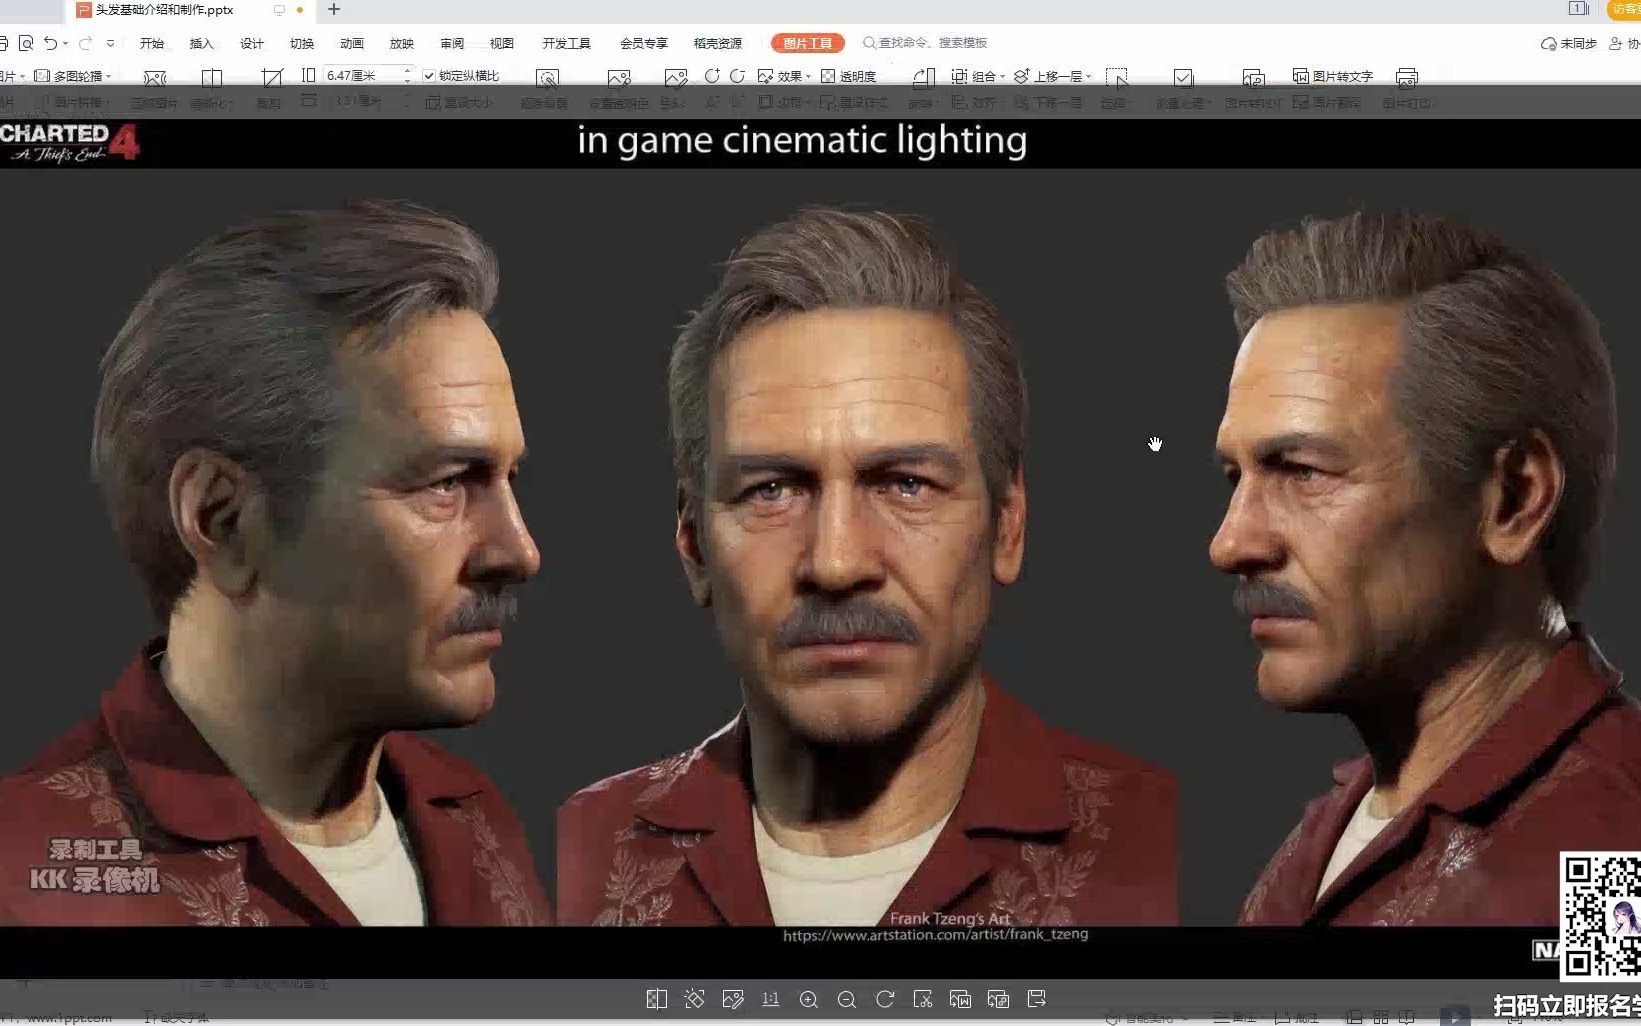Image resolution: width=1641 pixels, height=1026 pixels.
Task: Click the viewer save picture icon
Action: (1036, 999)
